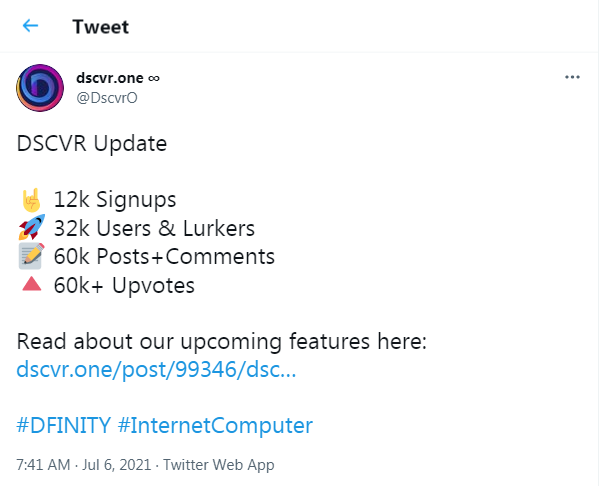Click the red upvote triangle emoji

coord(32,284)
